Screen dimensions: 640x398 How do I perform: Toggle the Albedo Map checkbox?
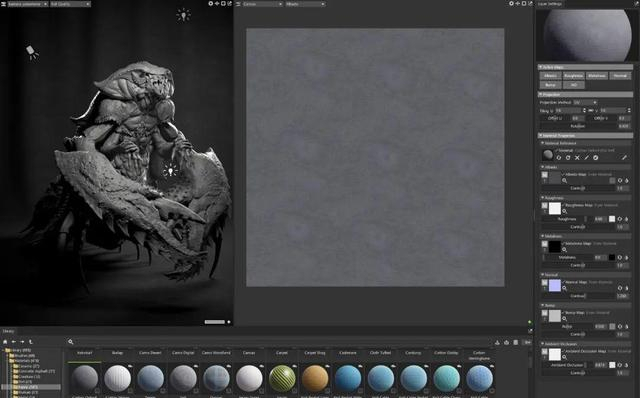click(x=564, y=174)
